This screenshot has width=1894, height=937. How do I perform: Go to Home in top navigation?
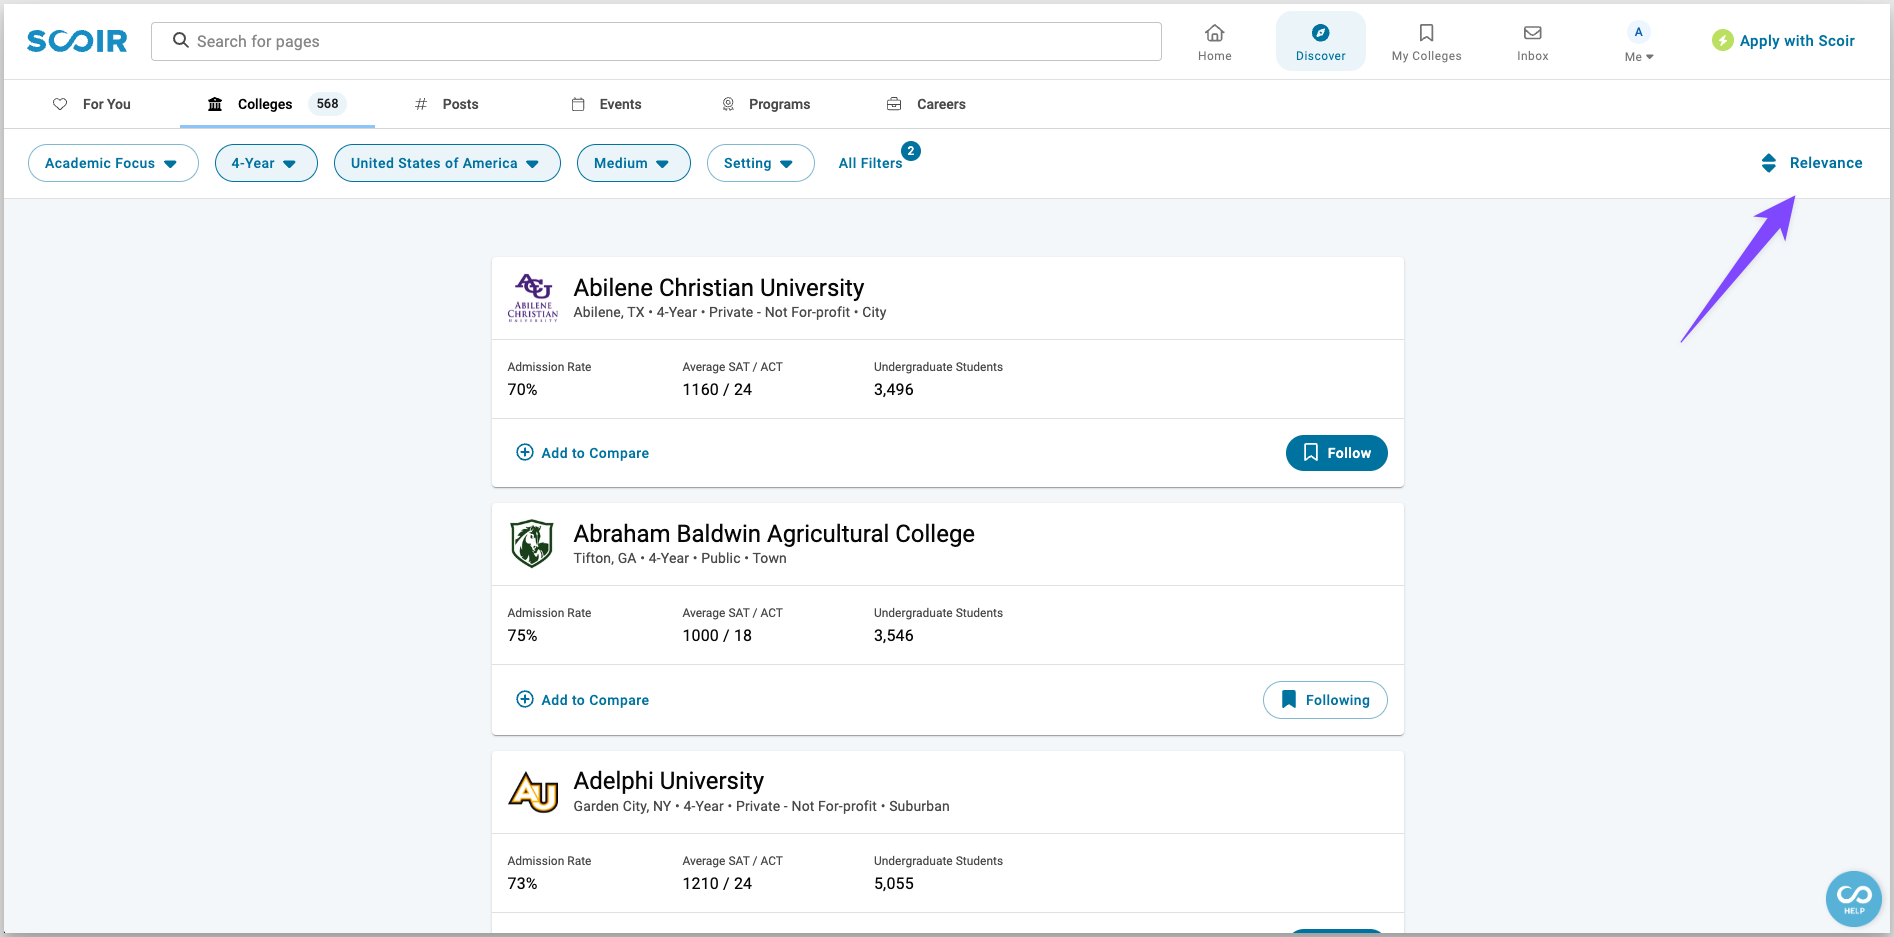(1214, 42)
